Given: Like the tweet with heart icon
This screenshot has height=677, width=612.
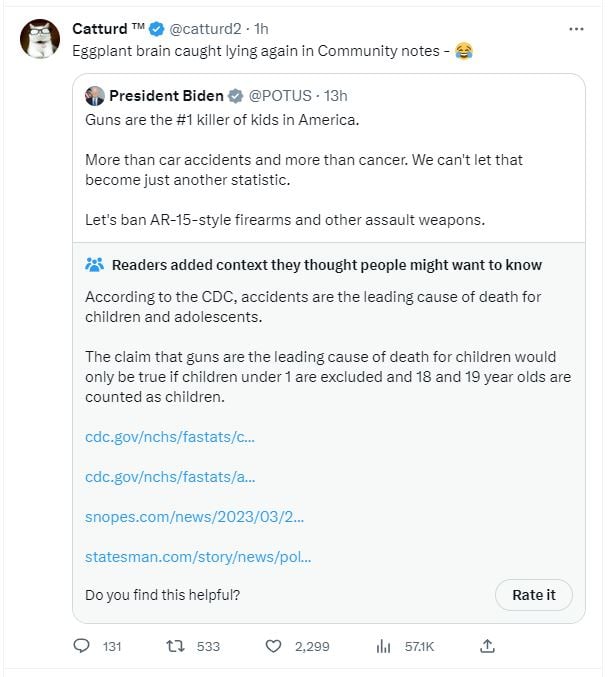Looking at the screenshot, I should click(273, 647).
